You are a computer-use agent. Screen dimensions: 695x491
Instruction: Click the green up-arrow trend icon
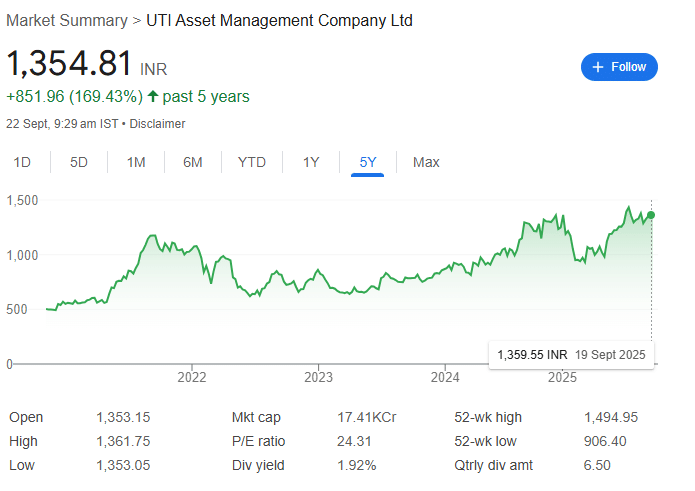click(x=153, y=96)
